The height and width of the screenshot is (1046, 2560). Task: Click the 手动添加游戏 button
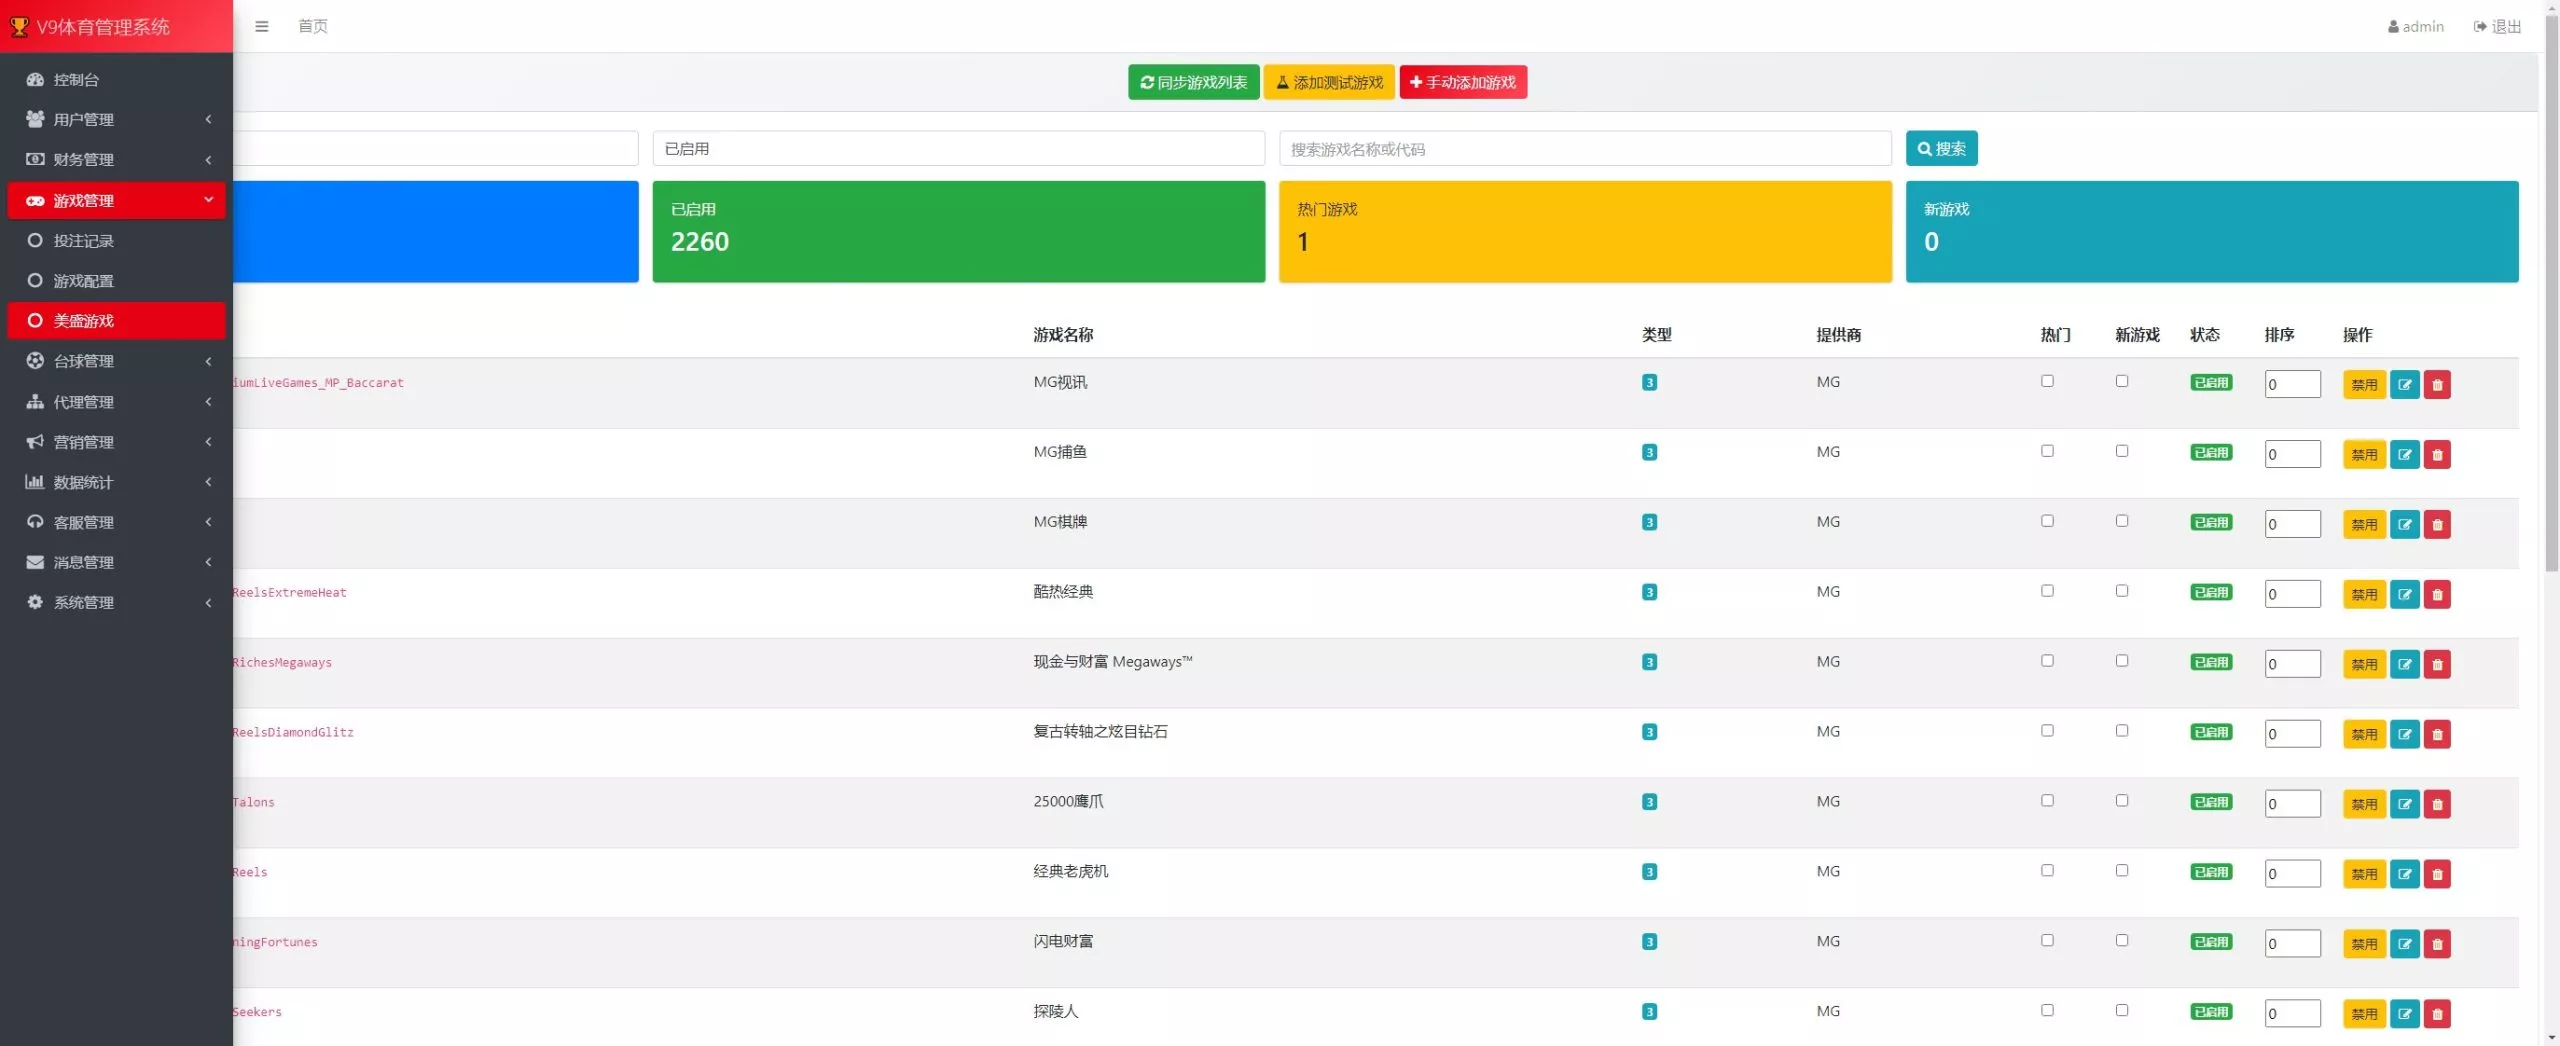(x=1462, y=82)
